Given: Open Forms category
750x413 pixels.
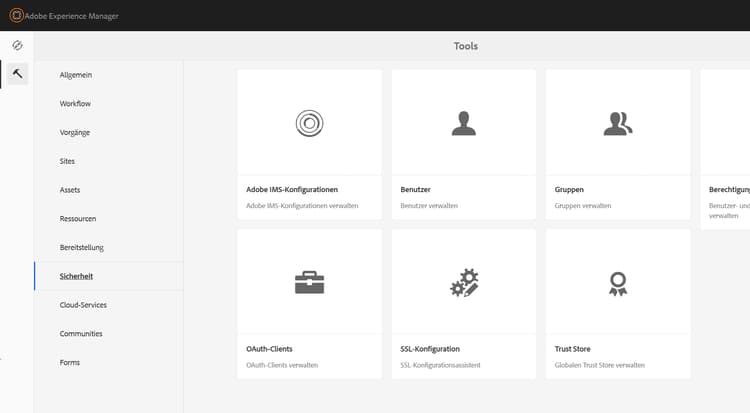Looking at the screenshot, I should tap(69, 362).
